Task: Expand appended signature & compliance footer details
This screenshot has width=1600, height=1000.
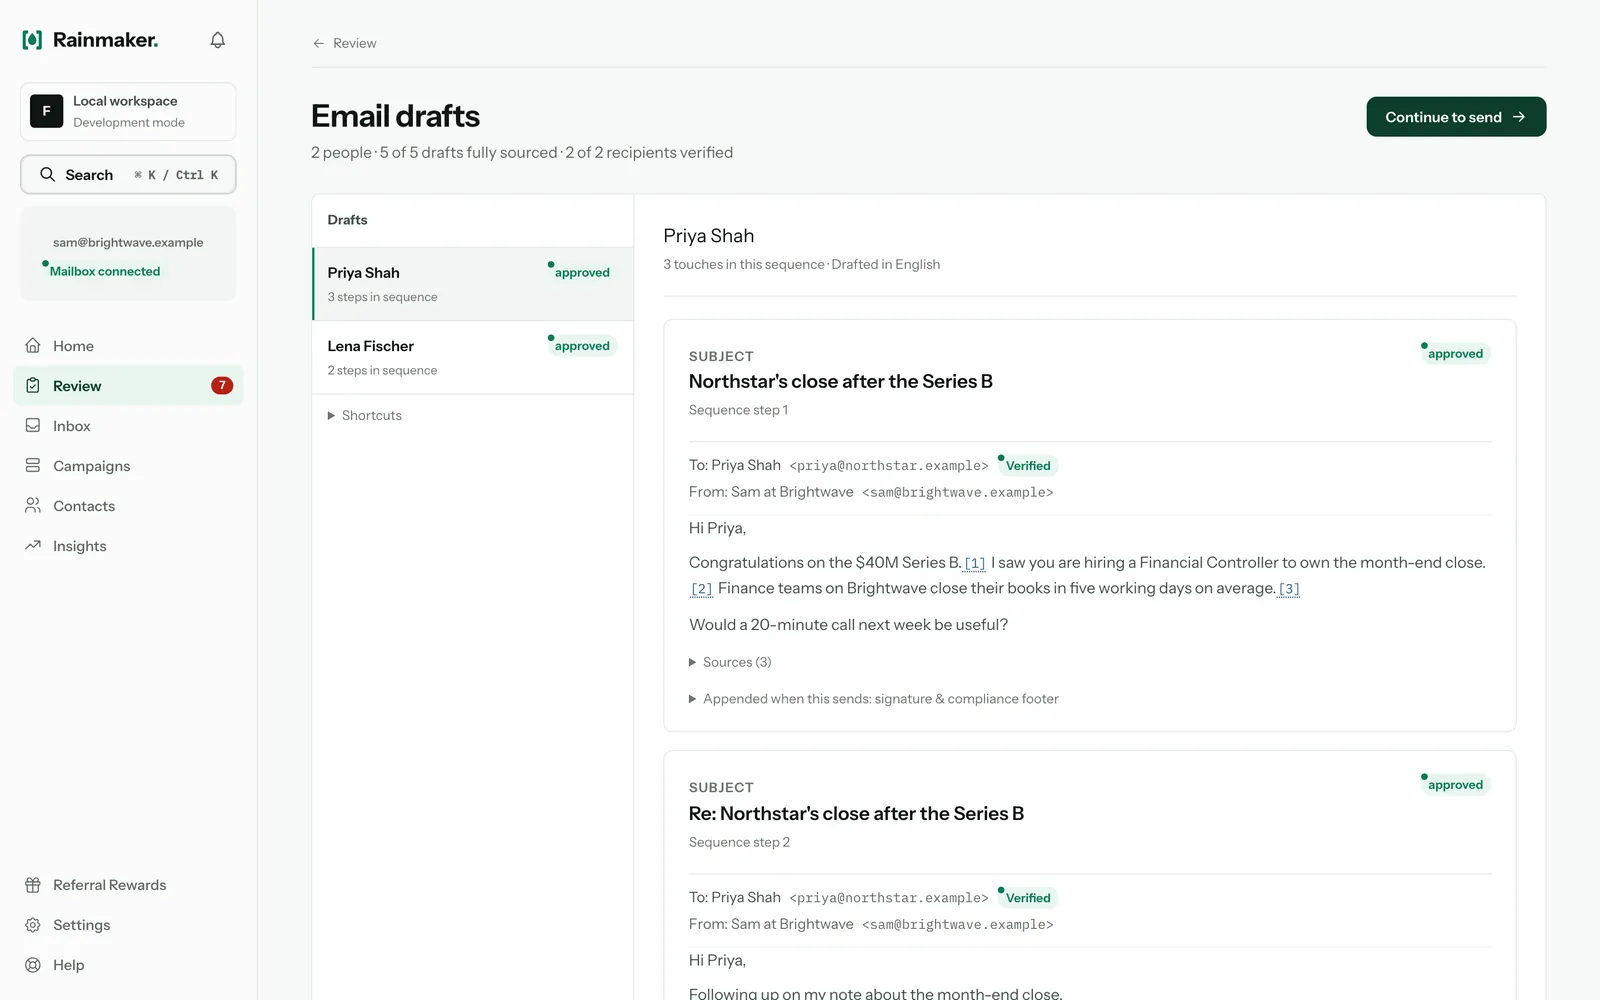Action: [873, 699]
